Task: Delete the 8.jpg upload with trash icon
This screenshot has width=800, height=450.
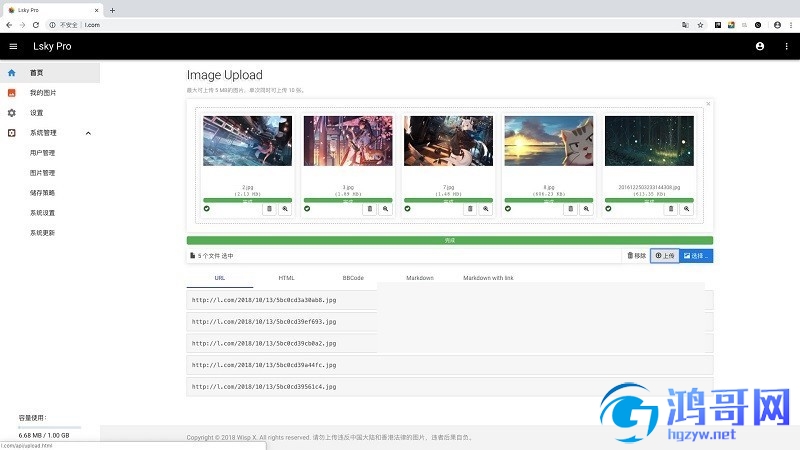Action: click(x=570, y=209)
